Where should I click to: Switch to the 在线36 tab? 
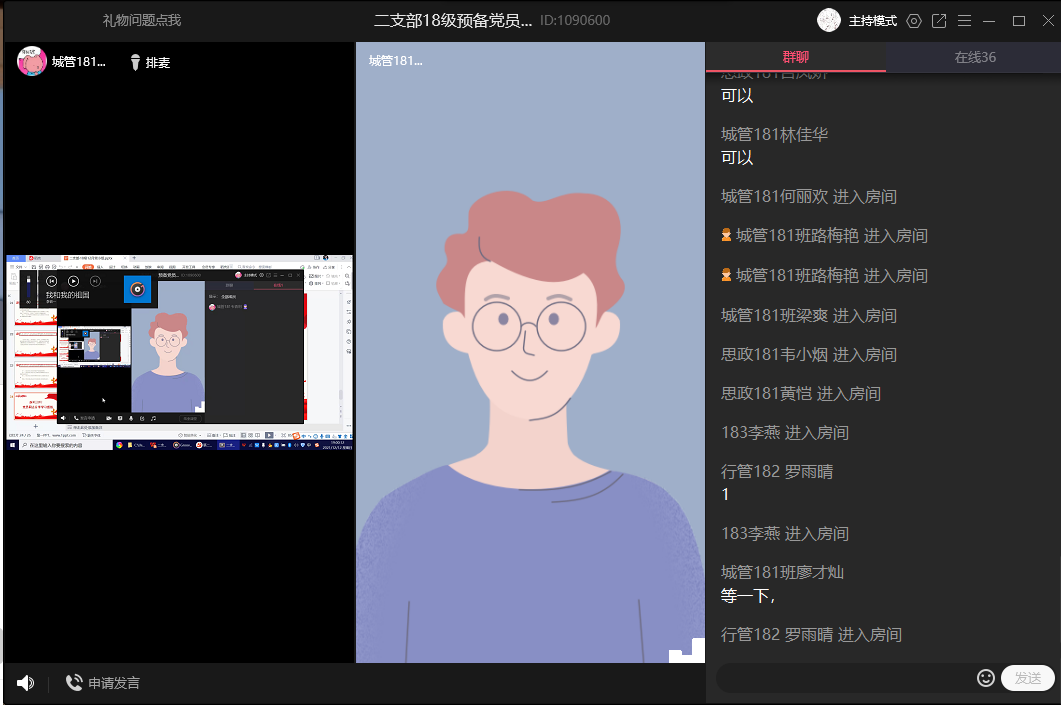point(974,57)
